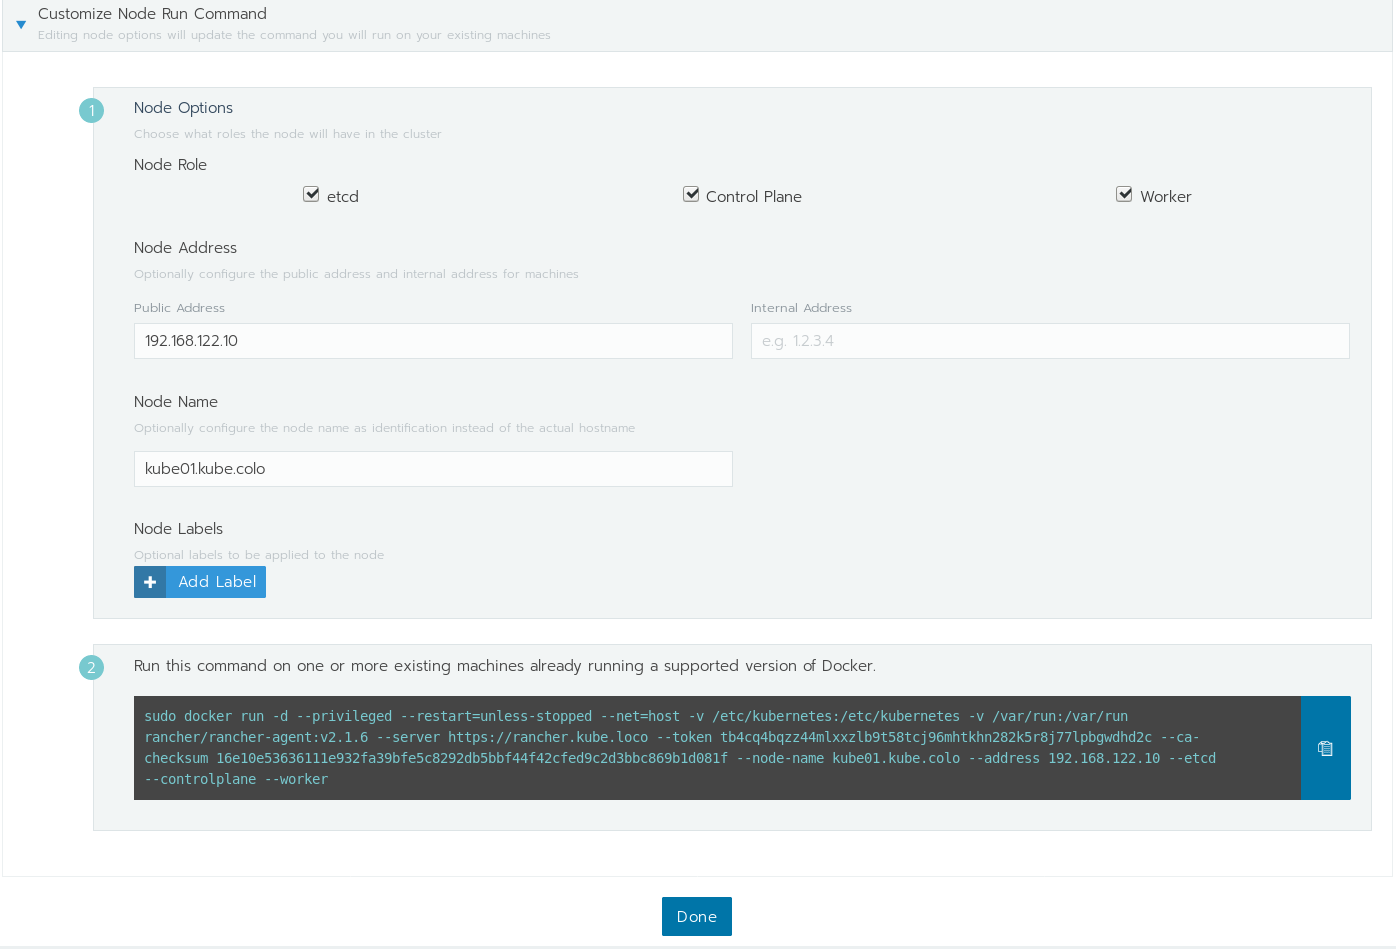The width and height of the screenshot is (1396, 949).
Task: Click the Node Name input field
Action: tap(433, 469)
